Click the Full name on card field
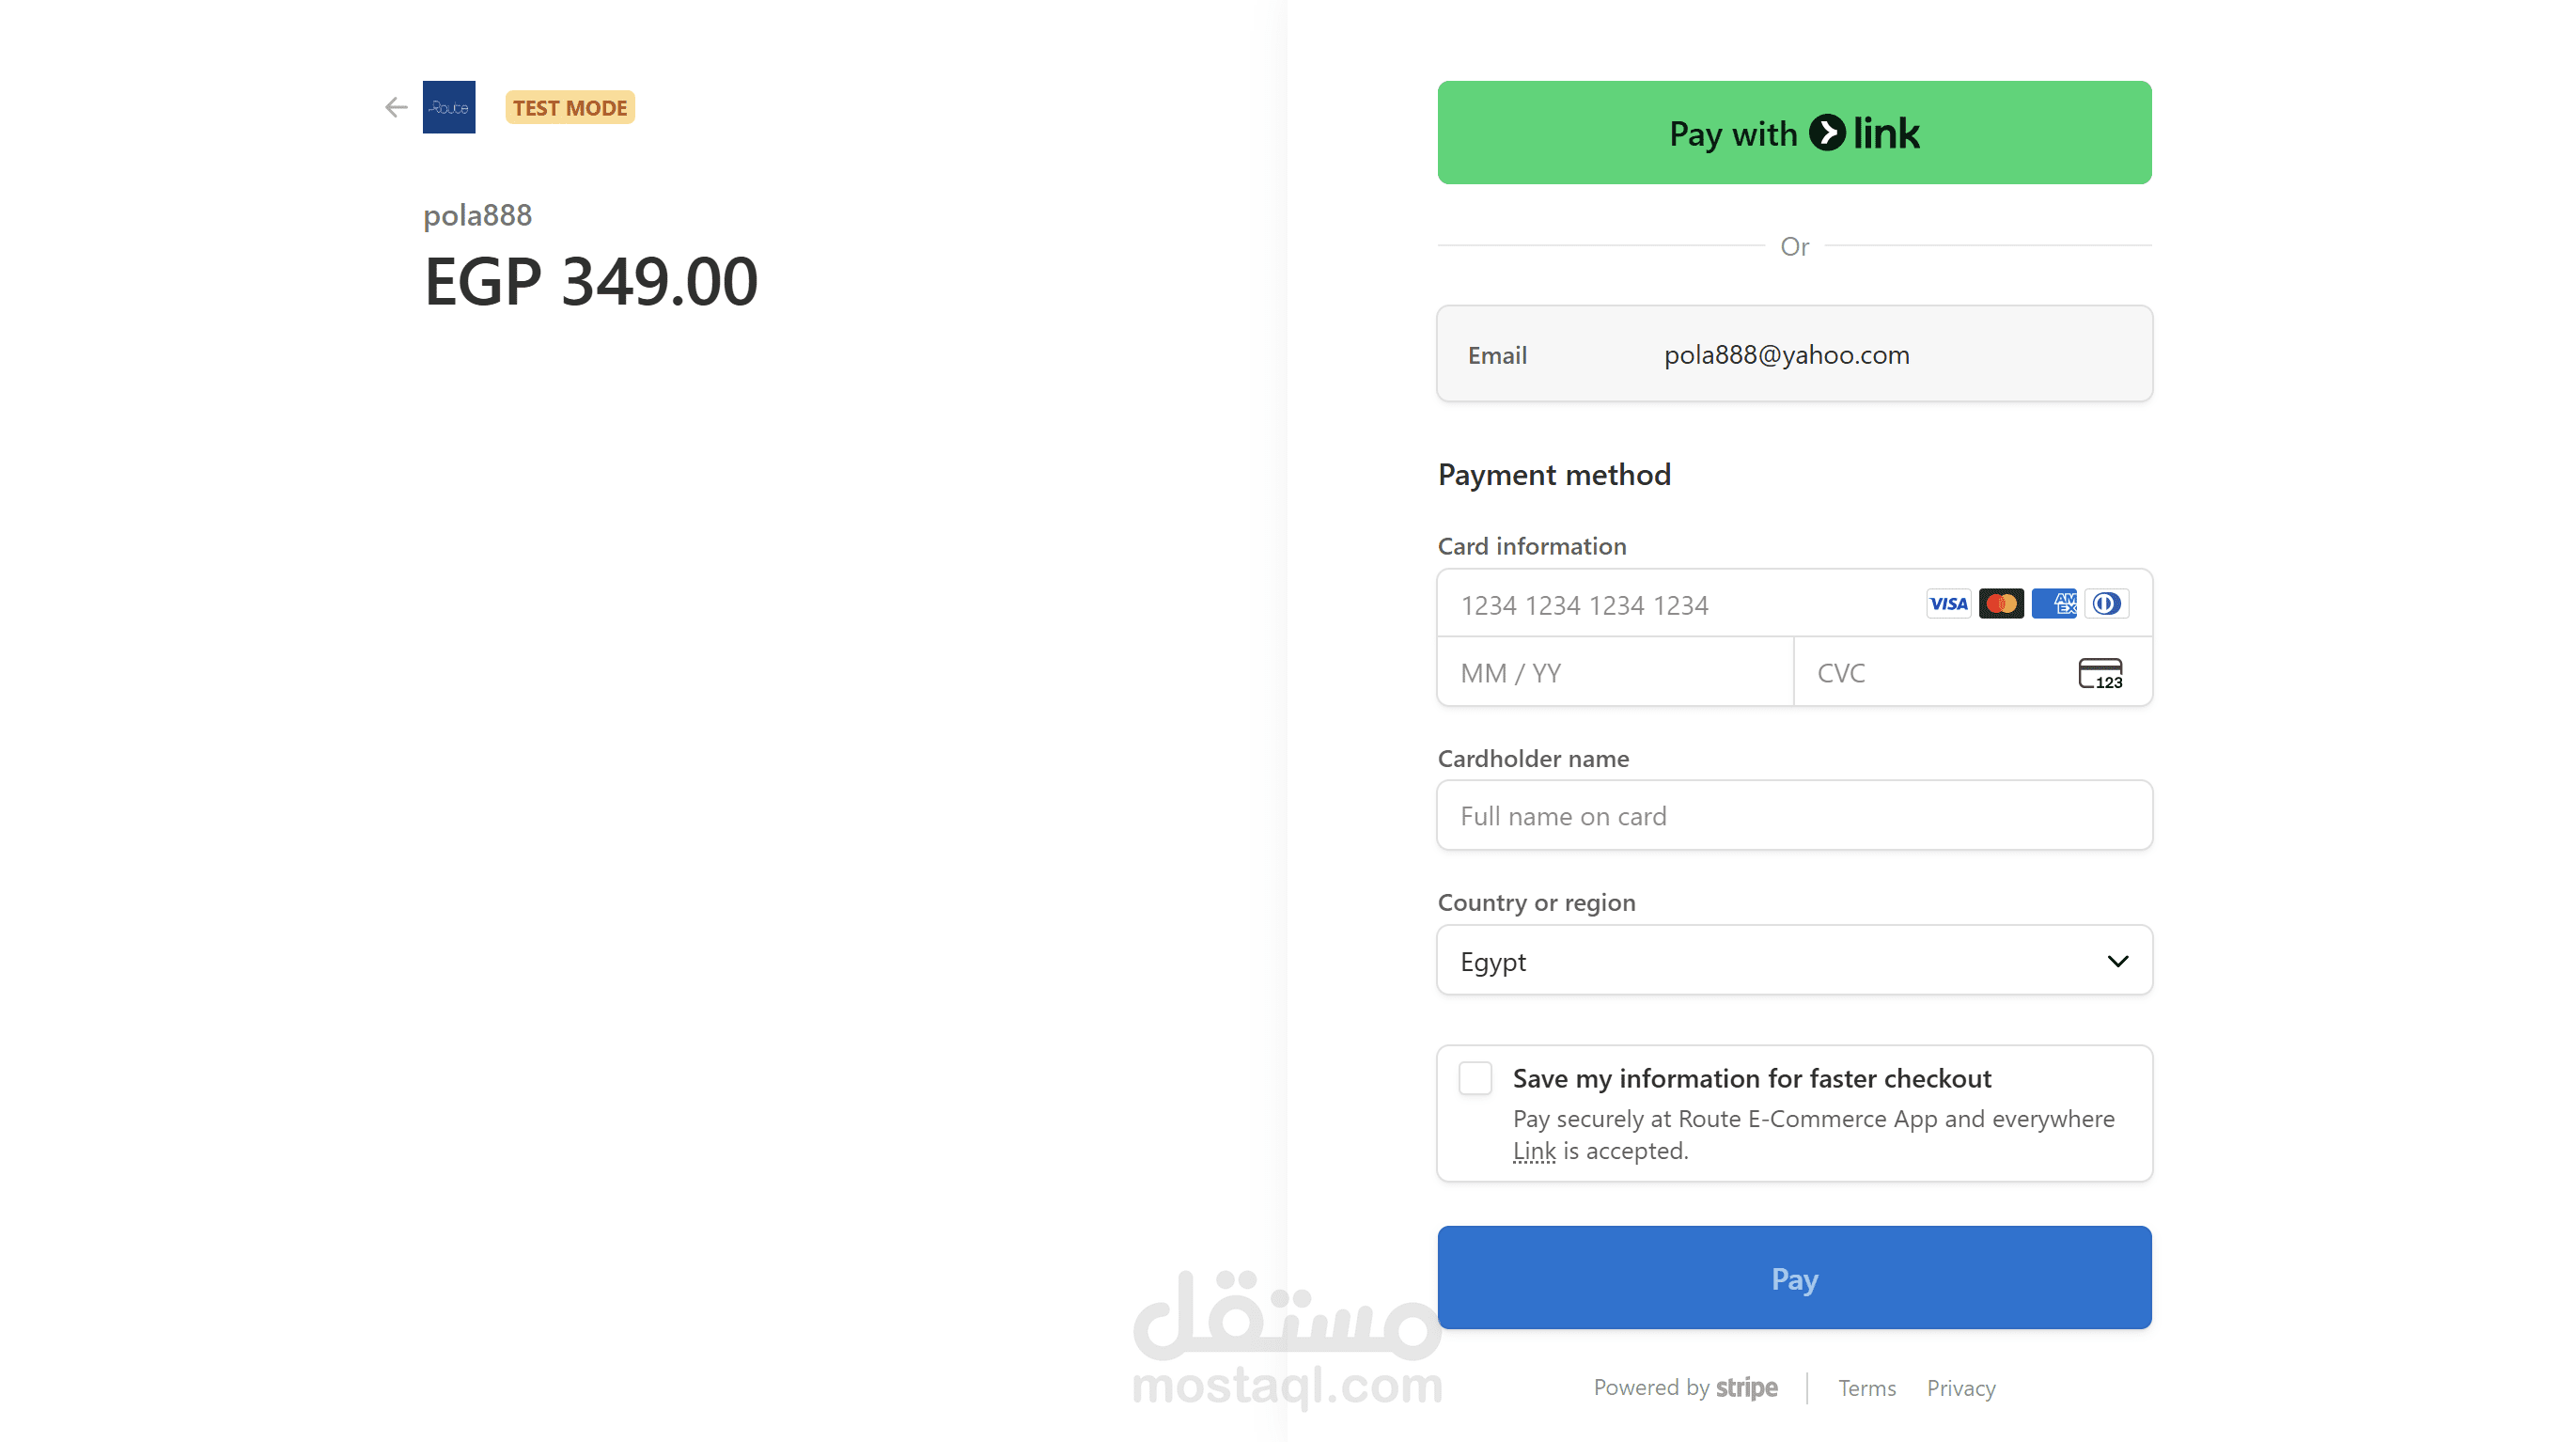2576x1442 pixels. coord(1794,816)
